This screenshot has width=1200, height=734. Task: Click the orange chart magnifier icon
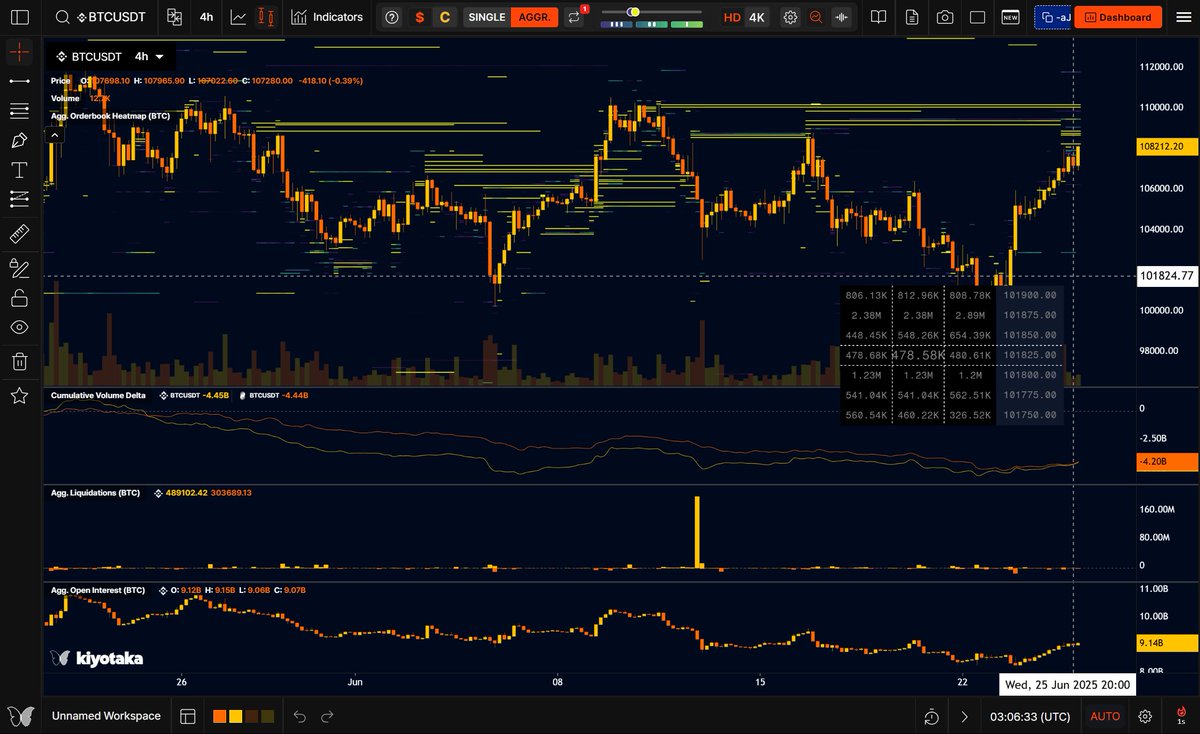(817, 17)
